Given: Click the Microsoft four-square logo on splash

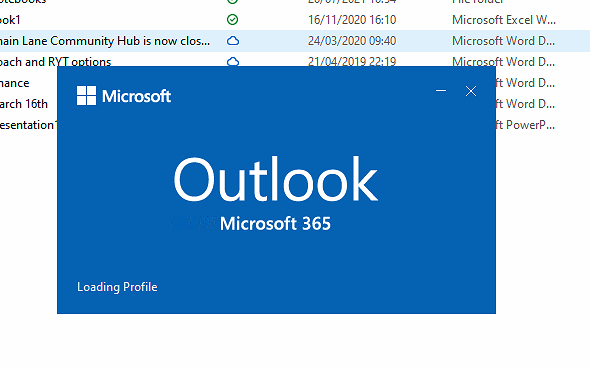Looking at the screenshot, I should (87, 96).
